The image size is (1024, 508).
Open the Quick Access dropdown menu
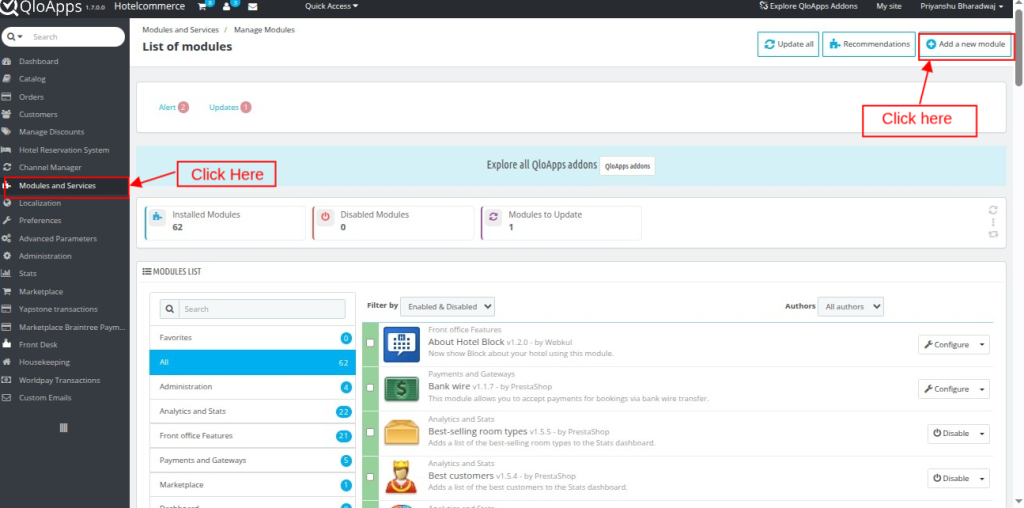pyautogui.click(x=331, y=6)
